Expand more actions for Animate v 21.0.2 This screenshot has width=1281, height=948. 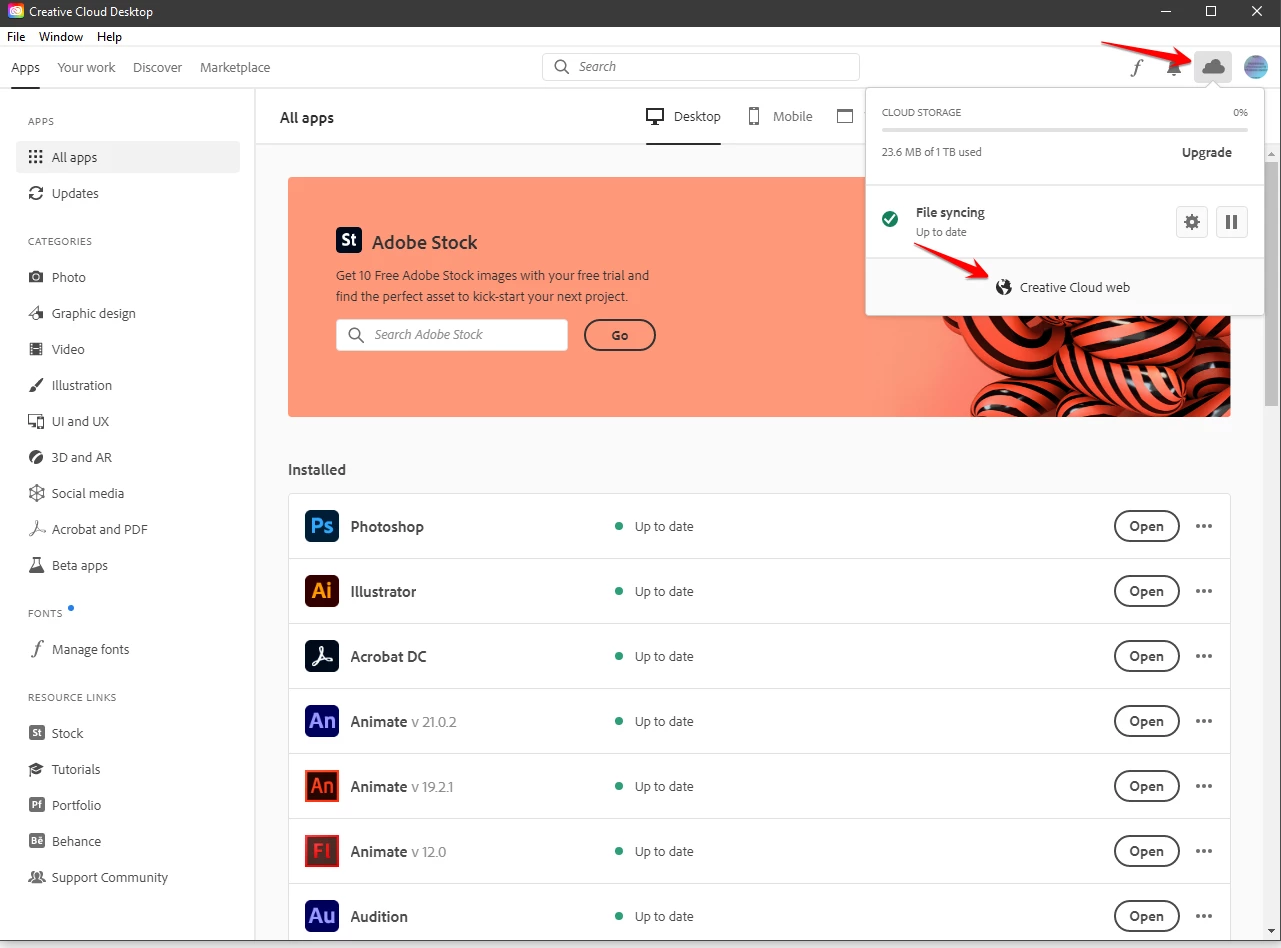pyautogui.click(x=1204, y=721)
